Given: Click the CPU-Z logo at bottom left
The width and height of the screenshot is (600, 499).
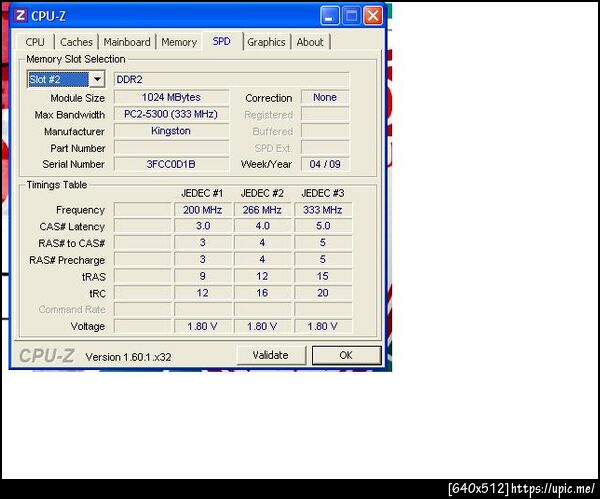Looking at the screenshot, I should click(47, 356).
